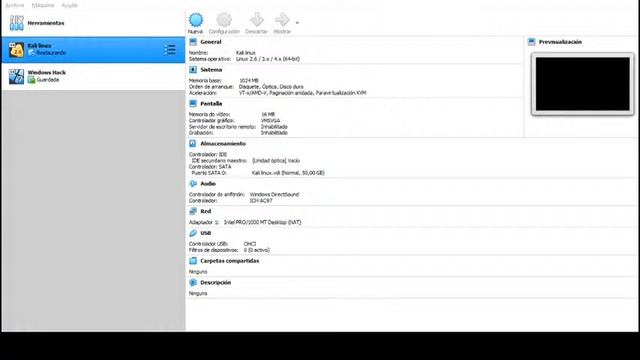Screen dimensions: 640x360
Task: Click the Red section icon
Action: pyautogui.click(x=193, y=211)
